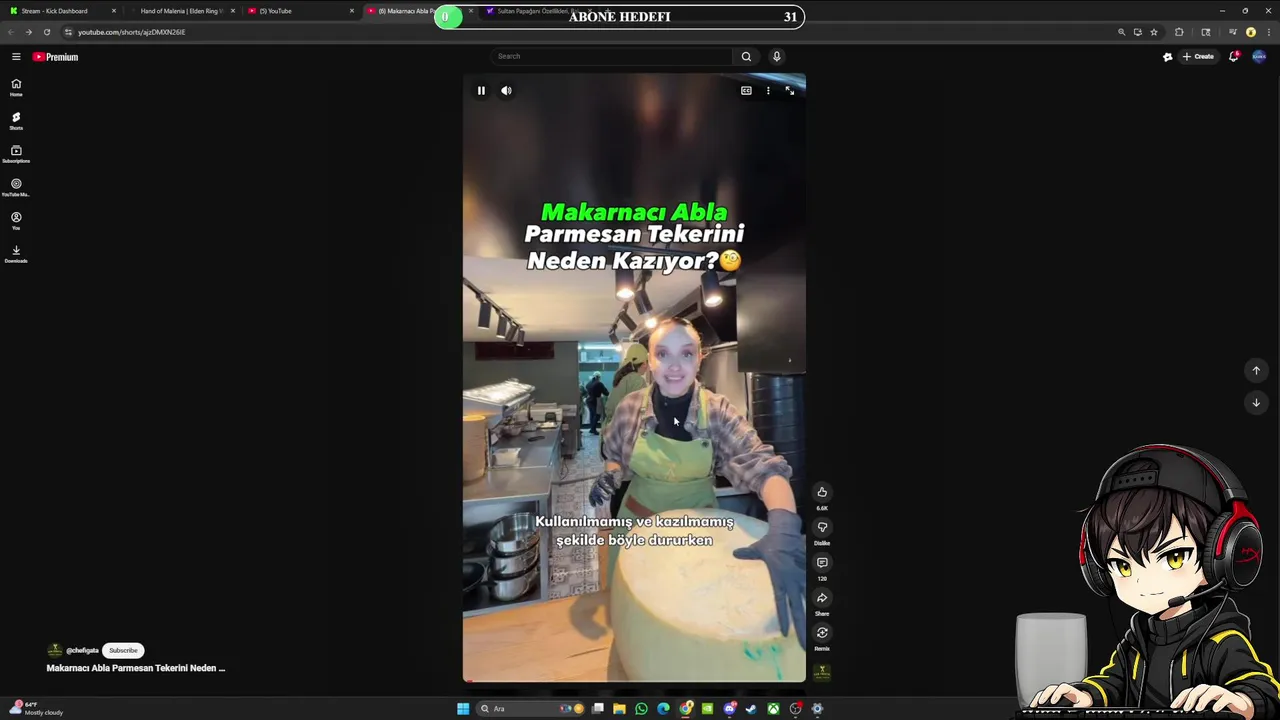Open WhatsApp from the taskbar

click(x=641, y=709)
